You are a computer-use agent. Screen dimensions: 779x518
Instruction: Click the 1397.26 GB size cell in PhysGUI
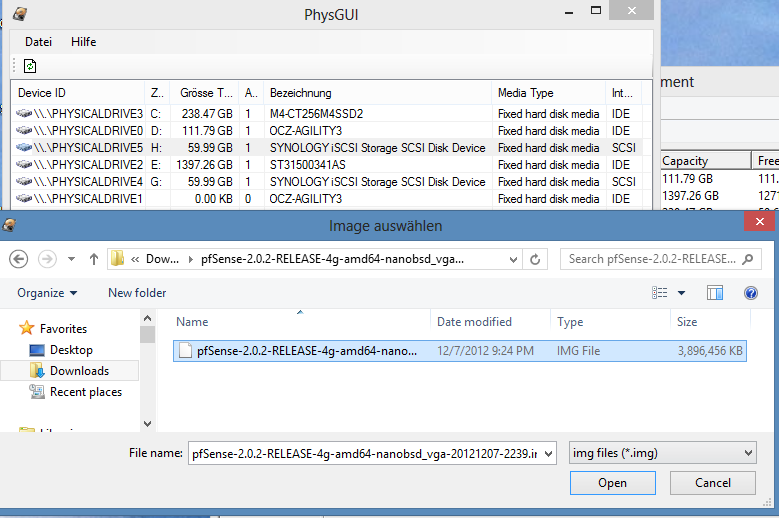[204, 164]
